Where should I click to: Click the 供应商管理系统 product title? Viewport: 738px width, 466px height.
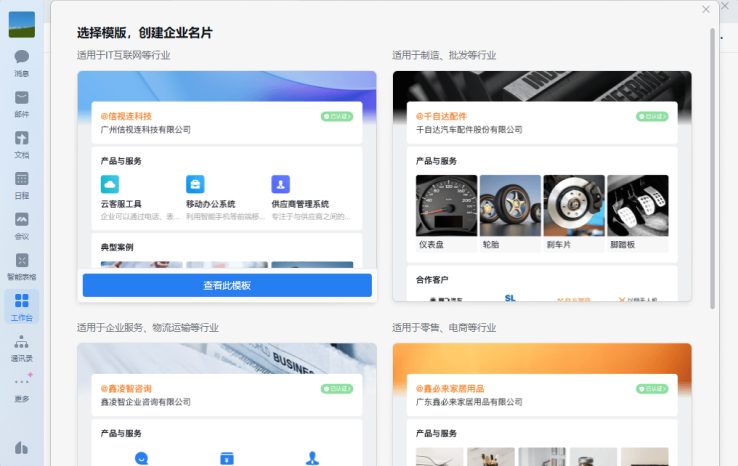[300, 204]
